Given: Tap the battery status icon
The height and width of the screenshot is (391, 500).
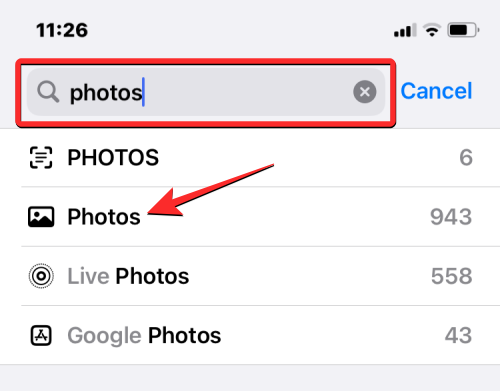Looking at the screenshot, I should pos(463,30).
